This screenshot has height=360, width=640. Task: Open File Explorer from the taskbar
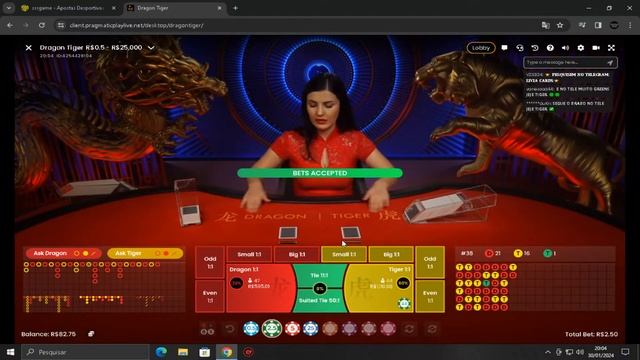coord(183,352)
